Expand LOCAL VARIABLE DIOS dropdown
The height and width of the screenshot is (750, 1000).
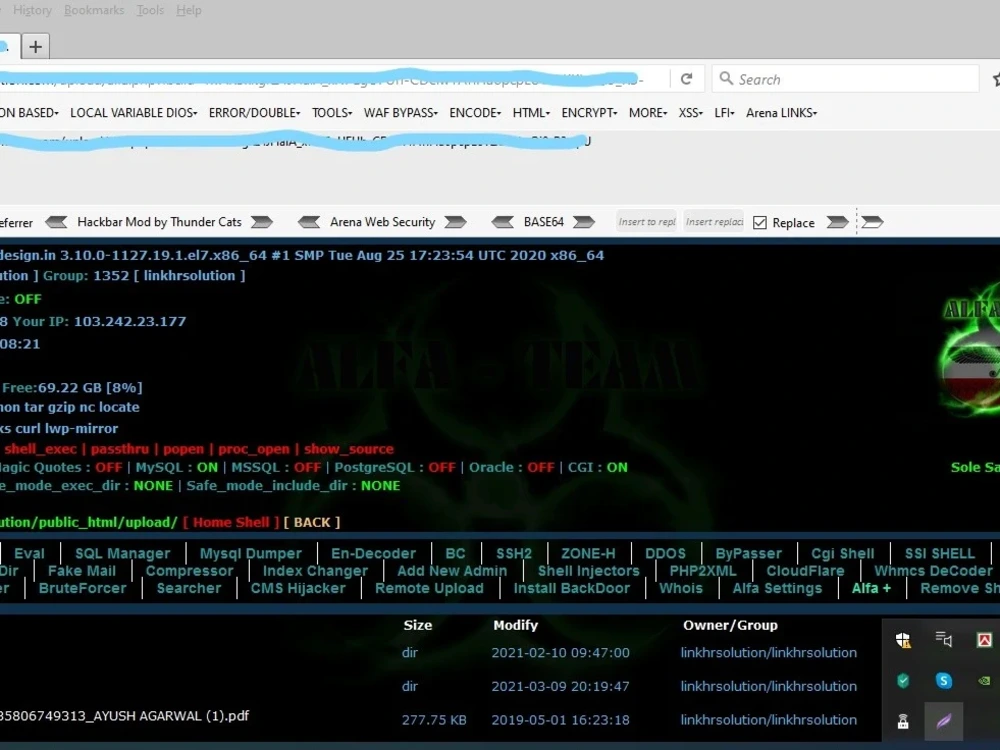(x=133, y=113)
